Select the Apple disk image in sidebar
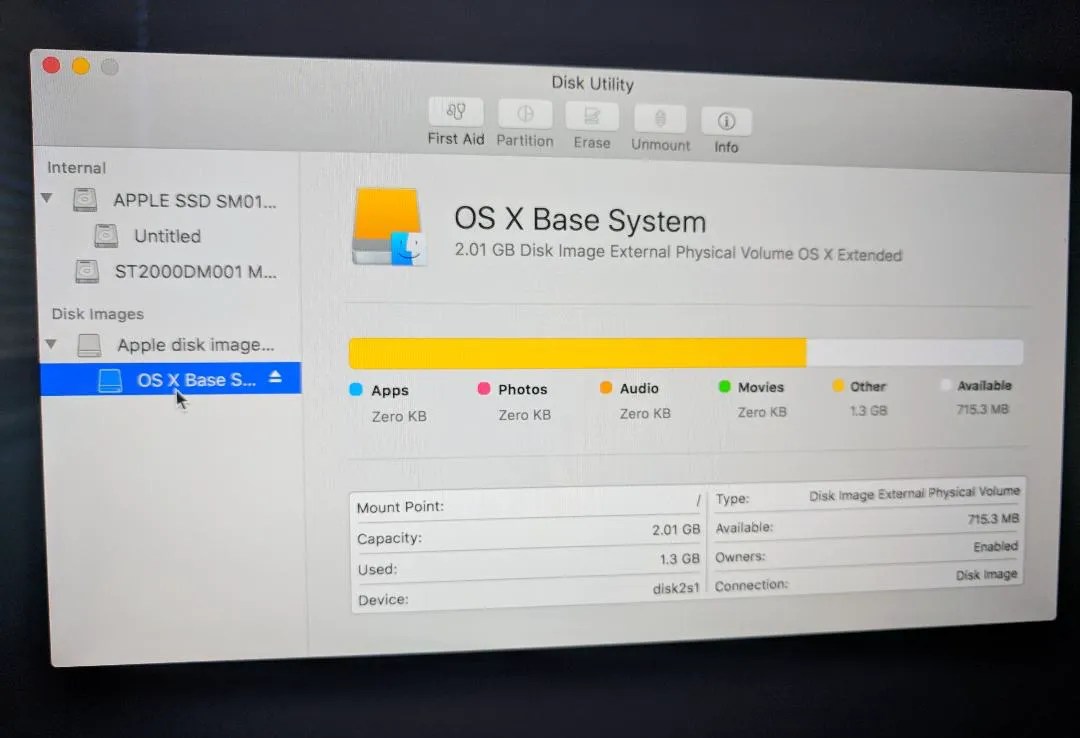Image resolution: width=1080 pixels, height=738 pixels. click(196, 344)
